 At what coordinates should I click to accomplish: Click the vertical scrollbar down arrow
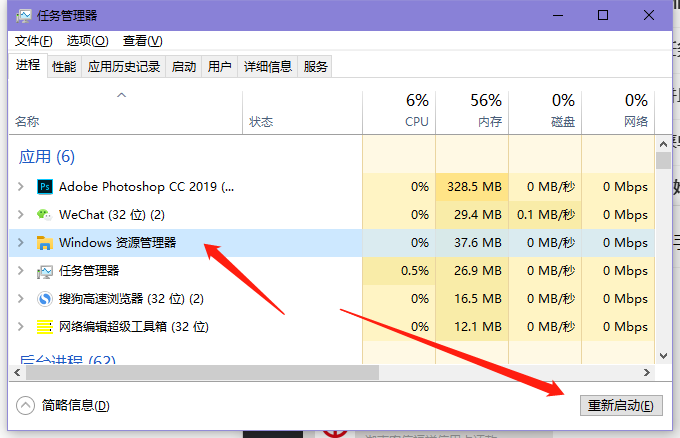(663, 356)
